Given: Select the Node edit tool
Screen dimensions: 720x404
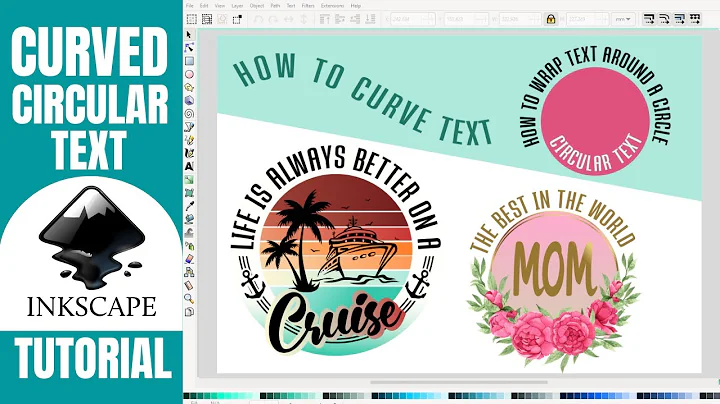Looking at the screenshot, I should [189, 48].
